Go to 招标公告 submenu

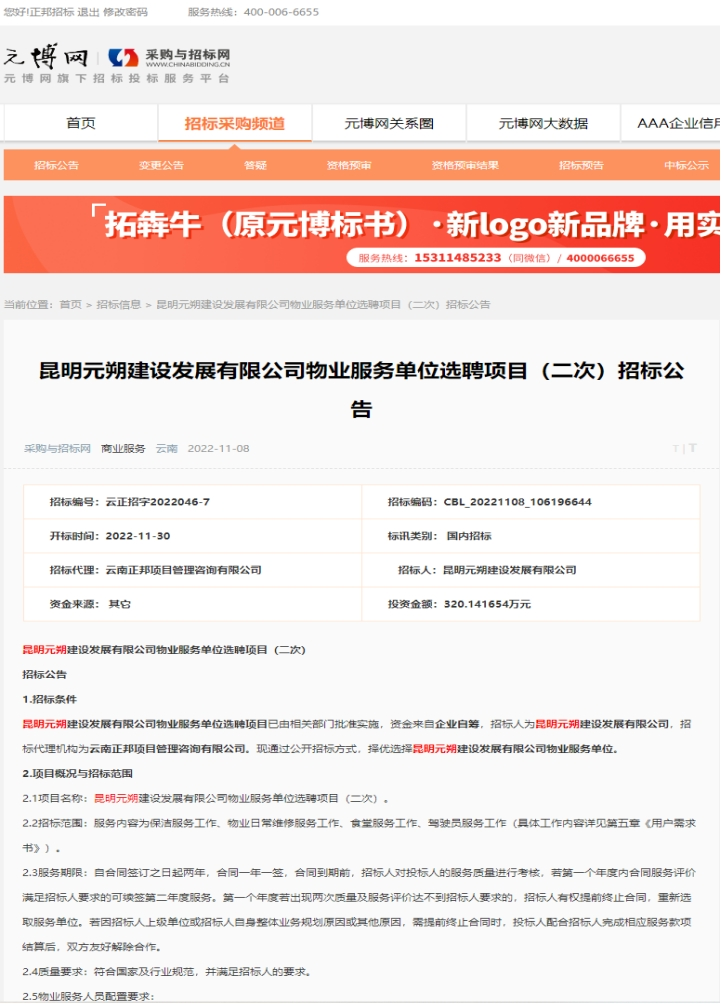tap(56, 165)
